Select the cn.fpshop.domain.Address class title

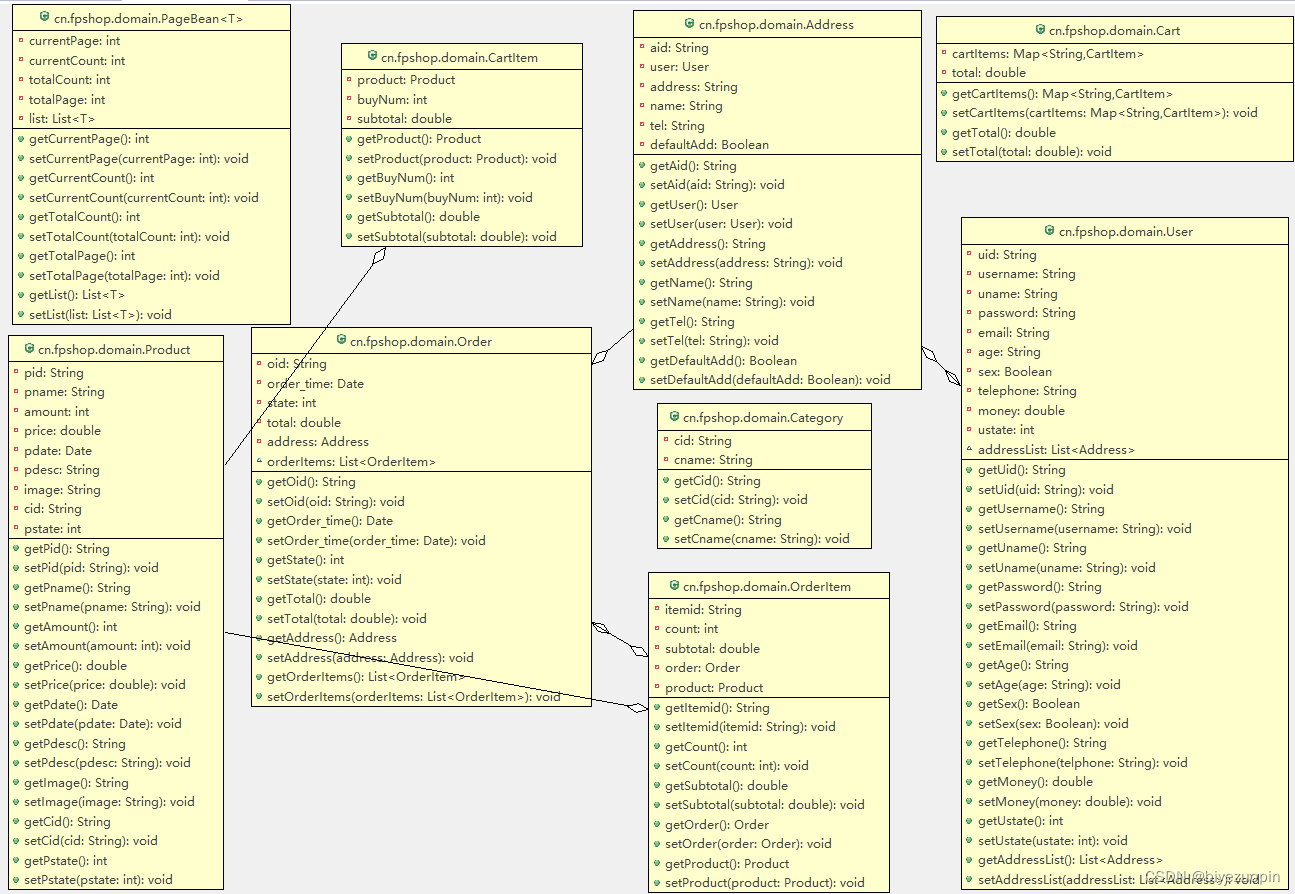(776, 24)
